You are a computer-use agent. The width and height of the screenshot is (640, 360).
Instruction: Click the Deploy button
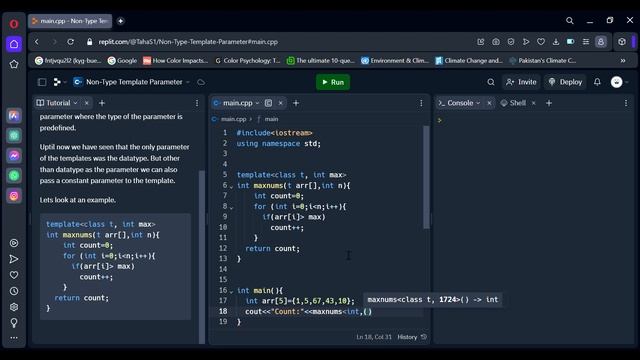coord(565,82)
